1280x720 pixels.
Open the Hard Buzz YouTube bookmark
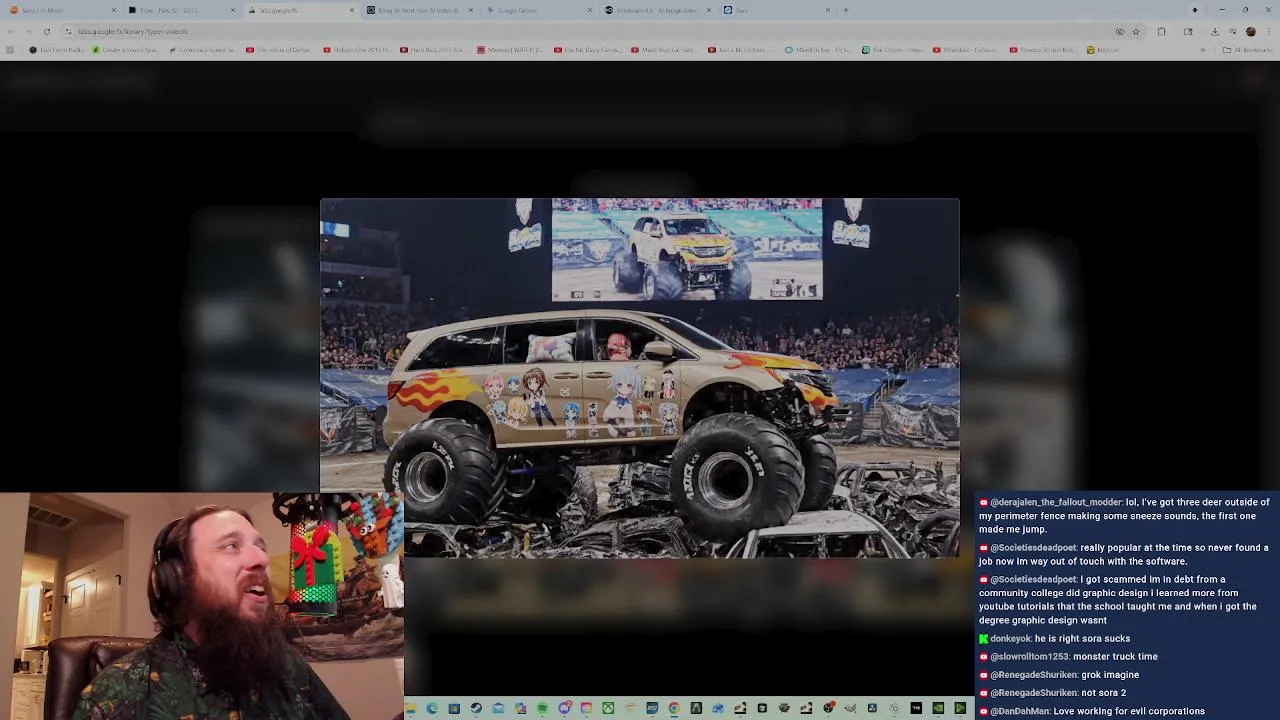tap(433, 50)
